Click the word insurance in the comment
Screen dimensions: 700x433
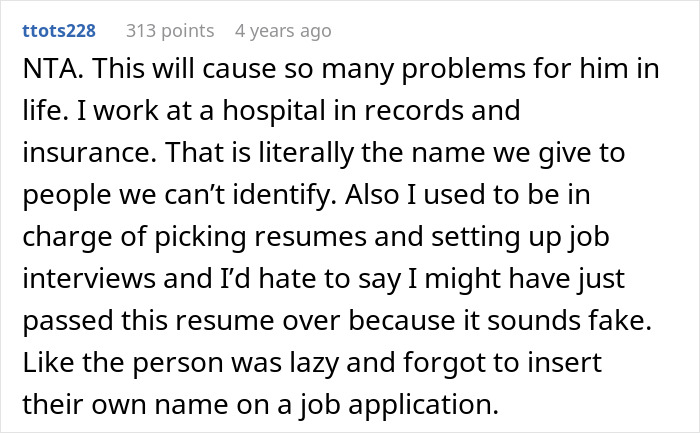click(87, 153)
